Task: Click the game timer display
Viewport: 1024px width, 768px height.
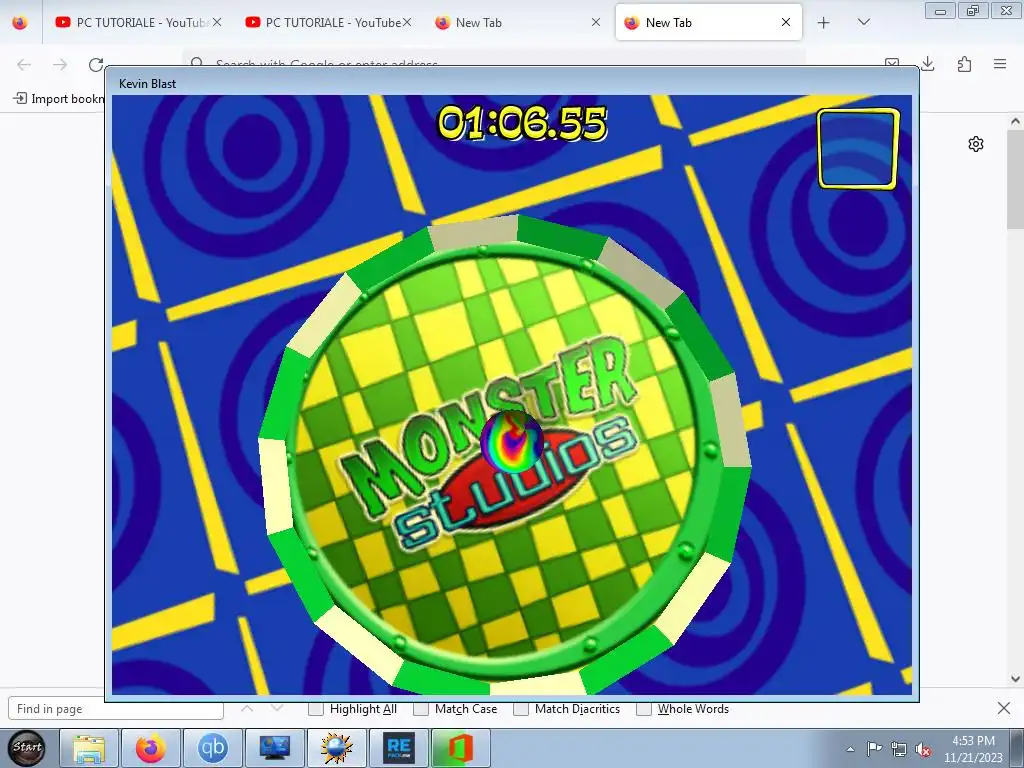Action: click(x=522, y=123)
